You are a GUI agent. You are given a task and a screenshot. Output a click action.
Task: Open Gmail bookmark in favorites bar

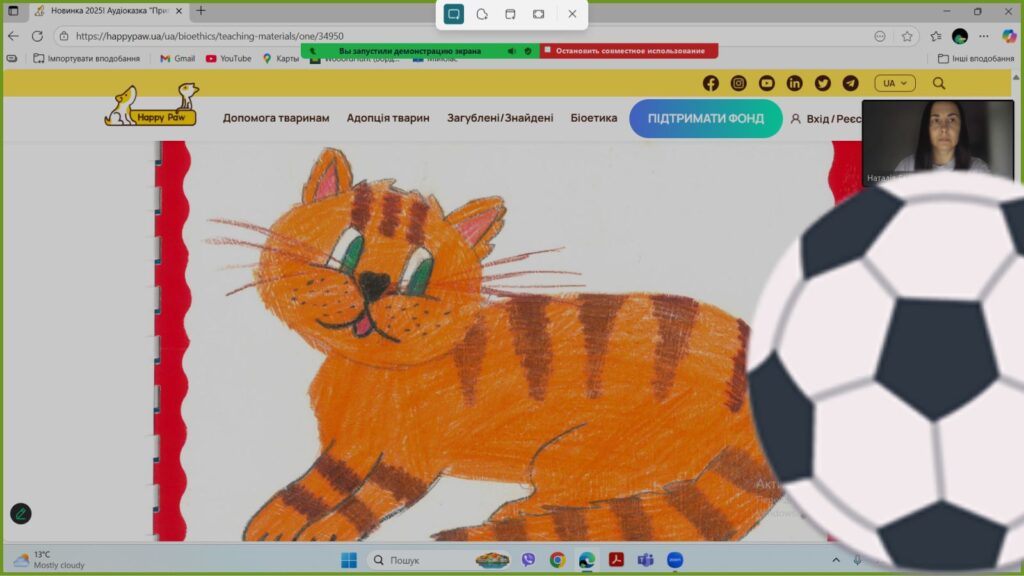(177, 59)
